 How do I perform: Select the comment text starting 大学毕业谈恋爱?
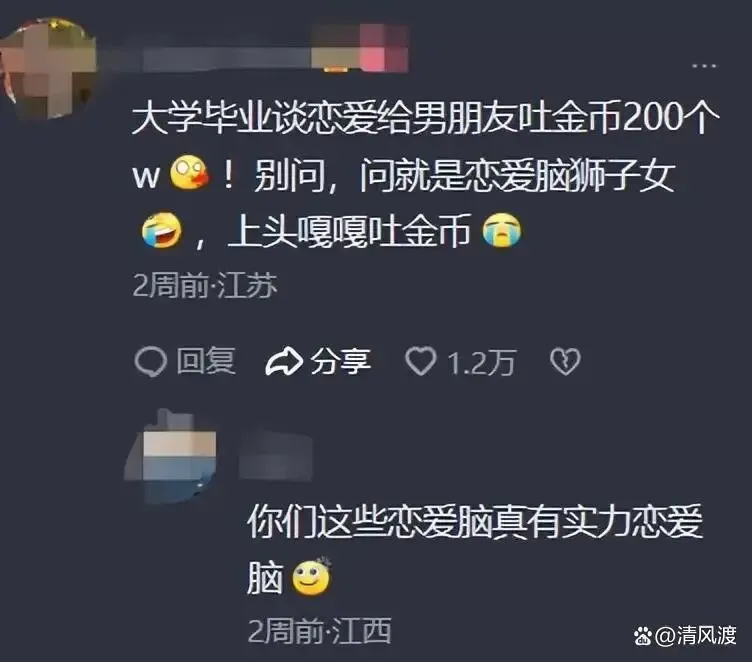point(426,175)
